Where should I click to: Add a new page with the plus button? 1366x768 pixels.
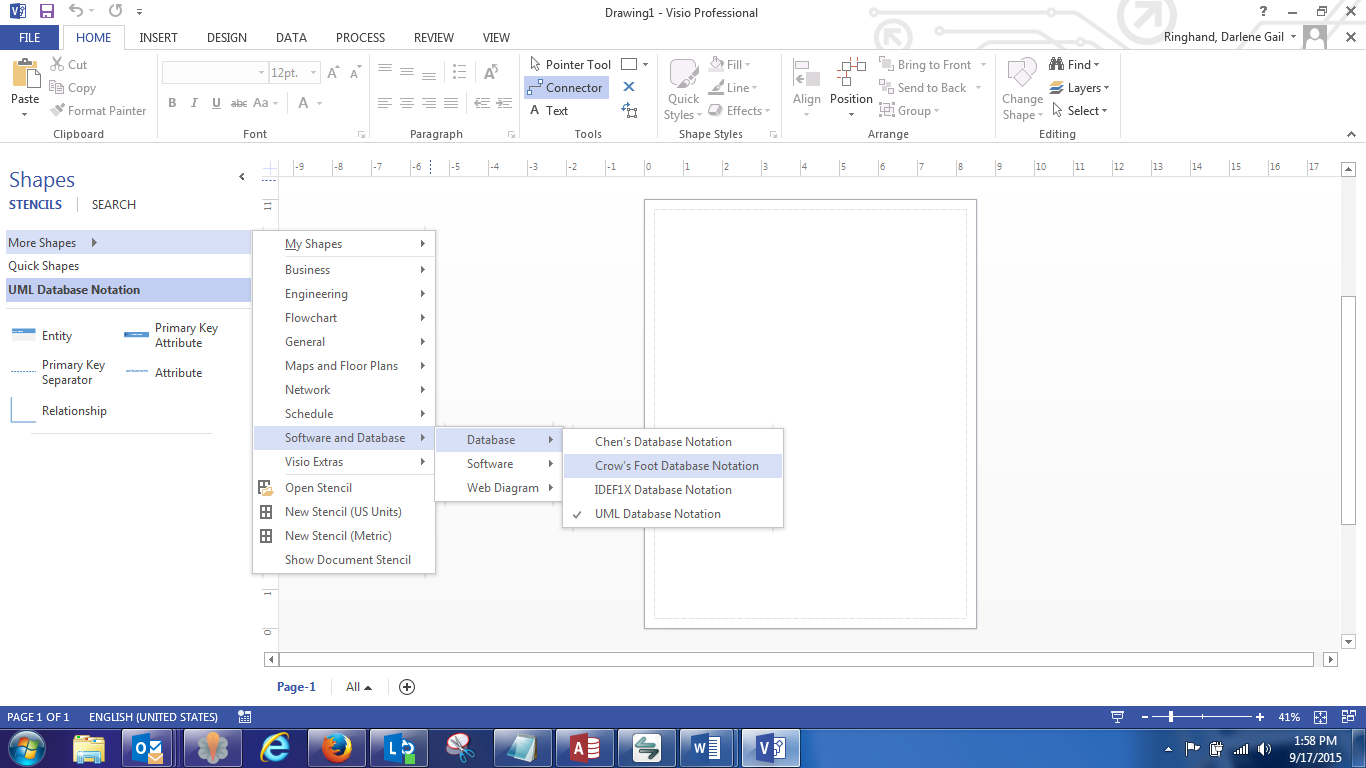pos(406,687)
